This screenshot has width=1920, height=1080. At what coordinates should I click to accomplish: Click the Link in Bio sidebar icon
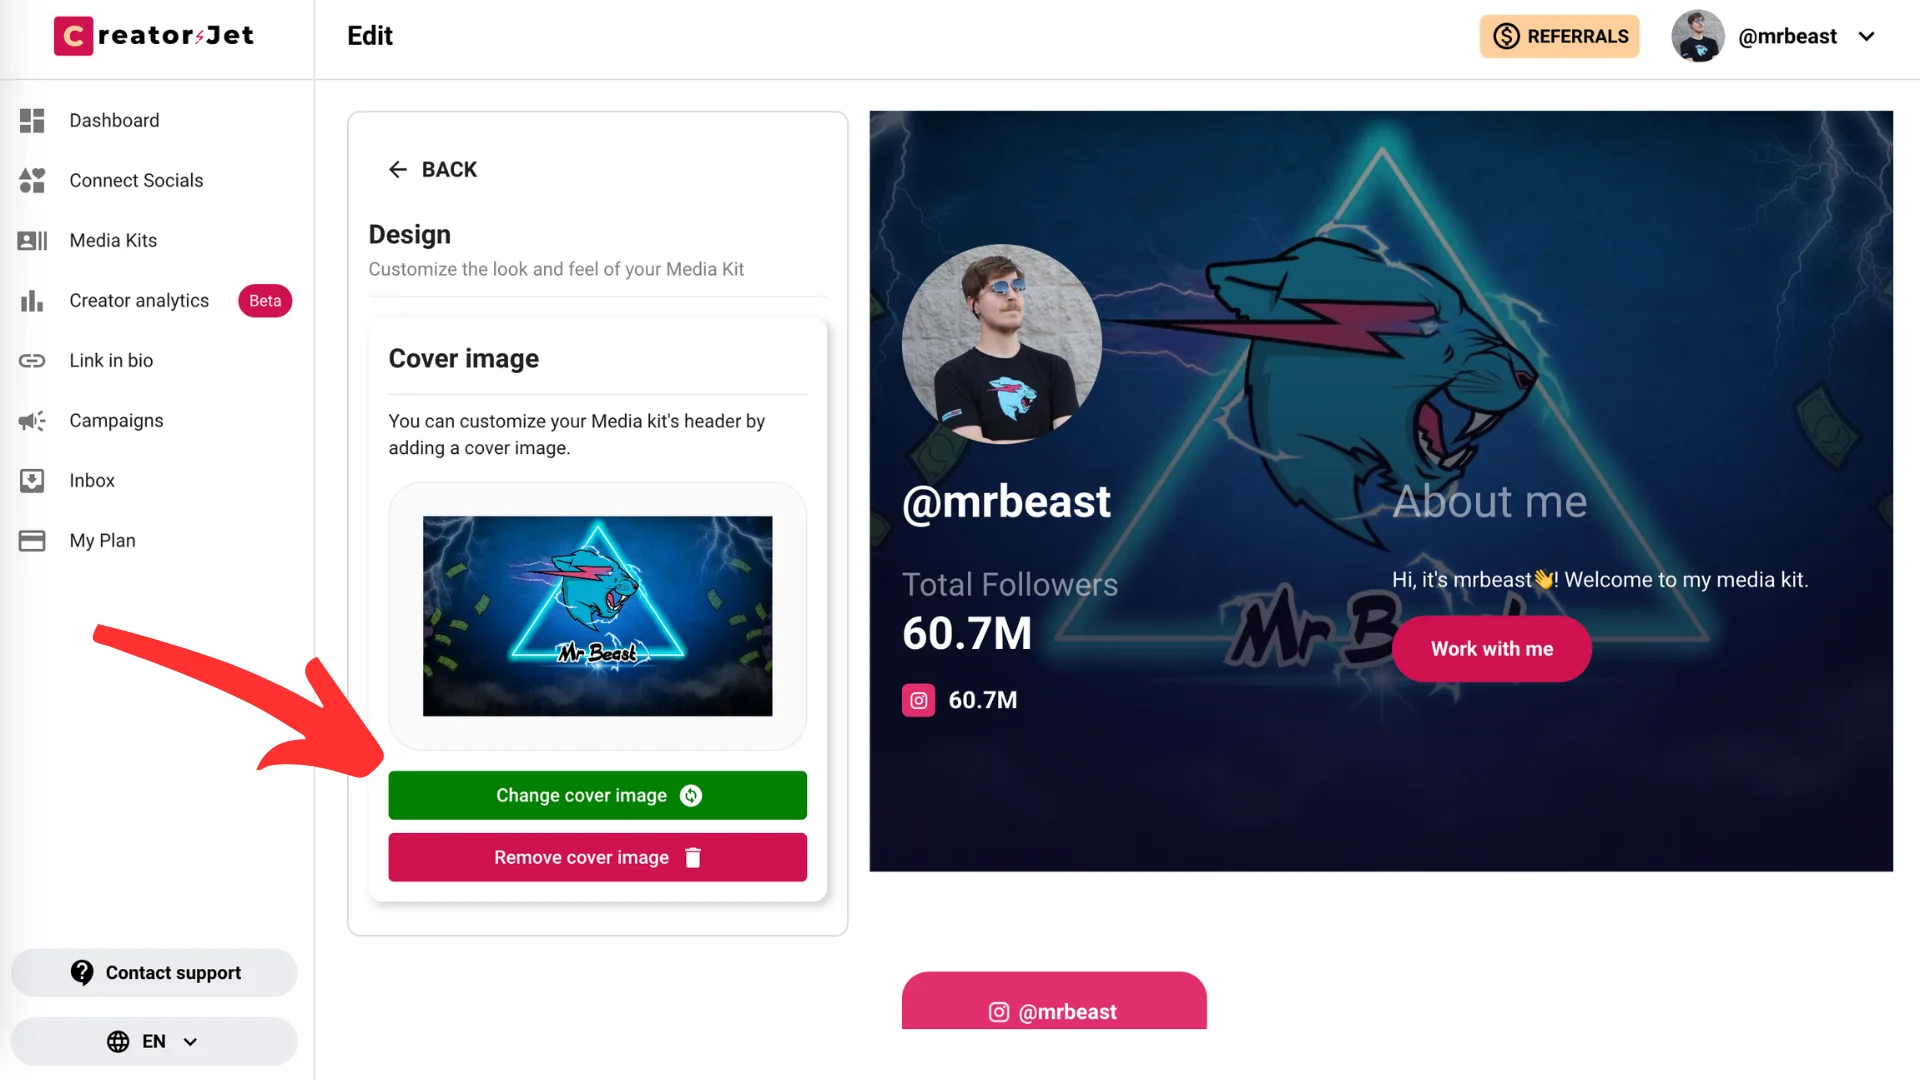click(x=32, y=360)
